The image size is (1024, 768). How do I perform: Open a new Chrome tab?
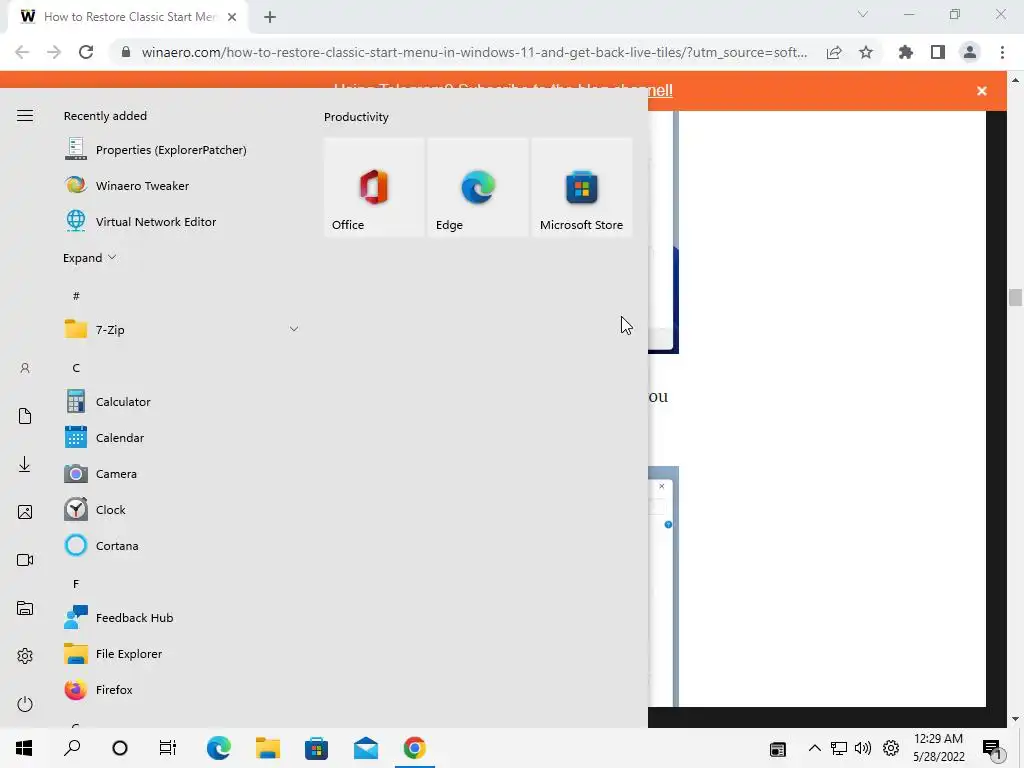click(x=270, y=17)
